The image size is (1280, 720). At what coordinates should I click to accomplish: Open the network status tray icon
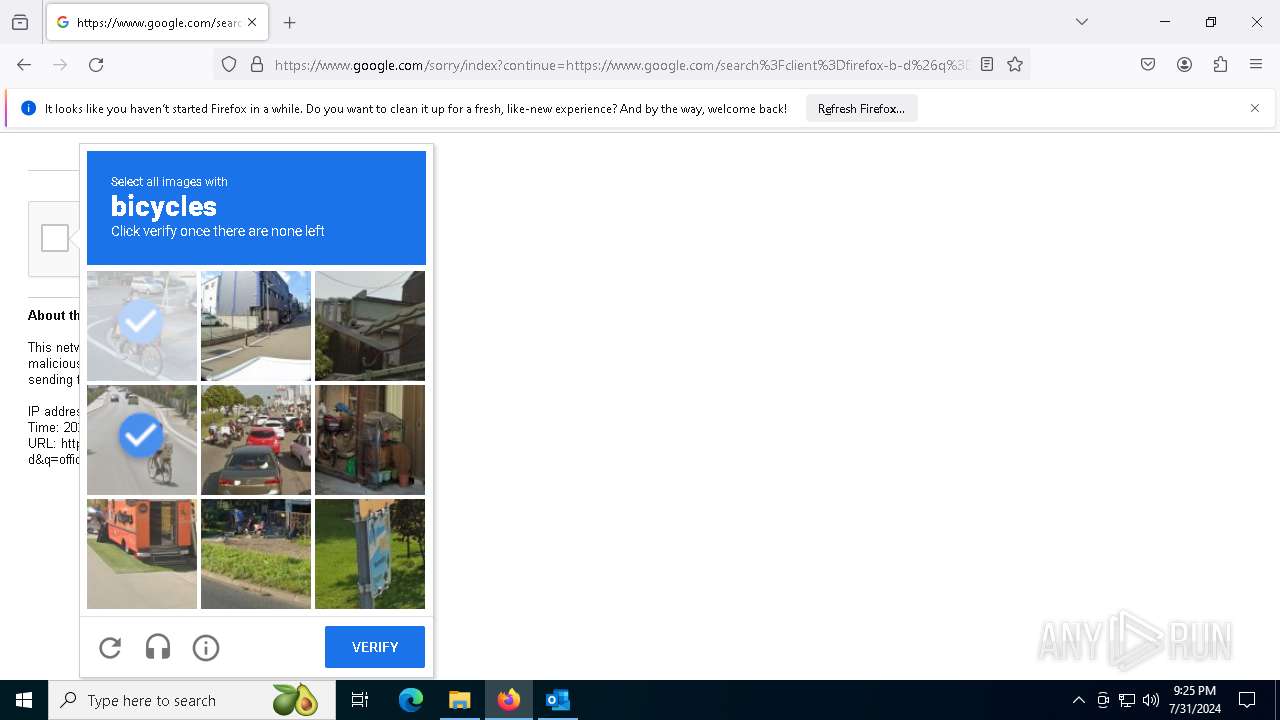[x=1127, y=700]
